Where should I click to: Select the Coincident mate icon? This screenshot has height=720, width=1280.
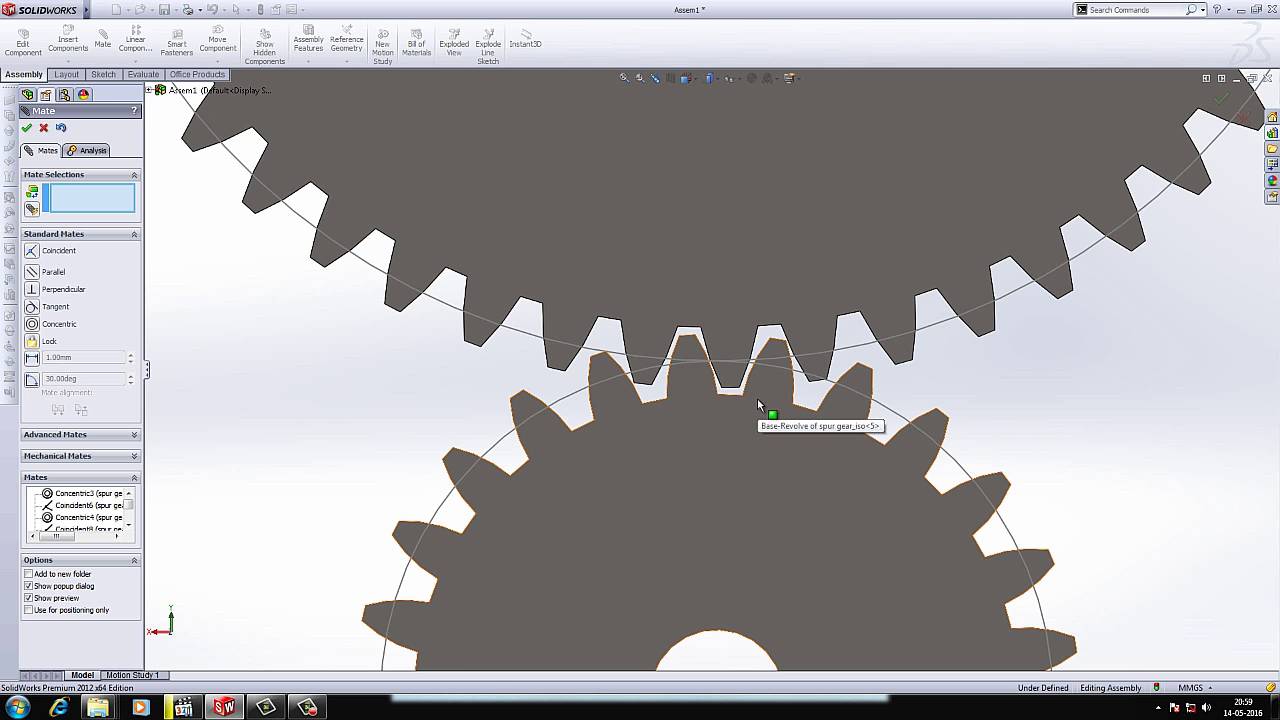coord(32,251)
